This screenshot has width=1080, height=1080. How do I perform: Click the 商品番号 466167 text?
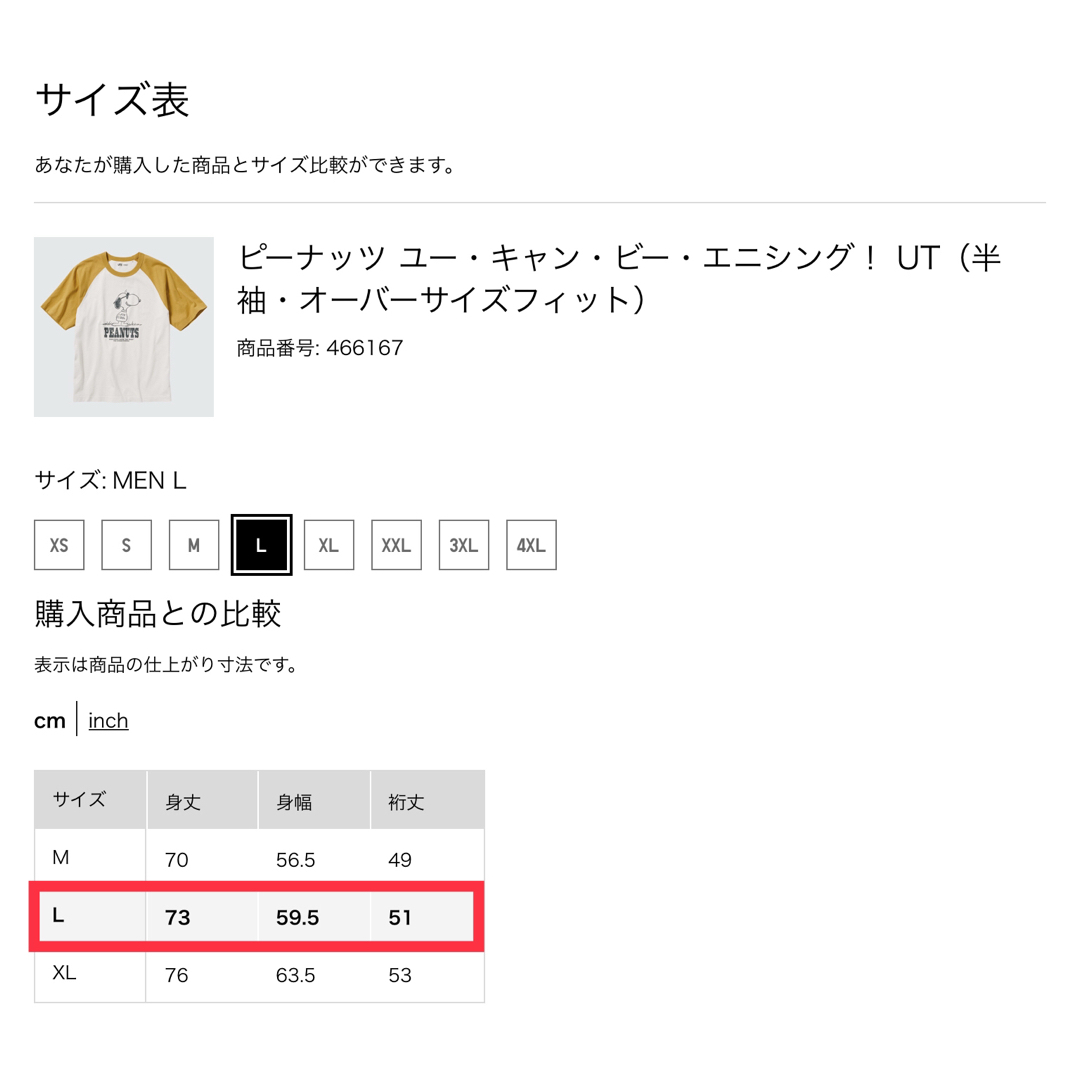pyautogui.click(x=320, y=348)
